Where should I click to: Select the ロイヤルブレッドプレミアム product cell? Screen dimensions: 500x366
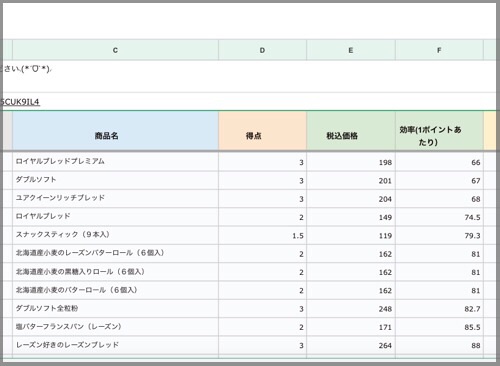pyautogui.click(x=115, y=162)
